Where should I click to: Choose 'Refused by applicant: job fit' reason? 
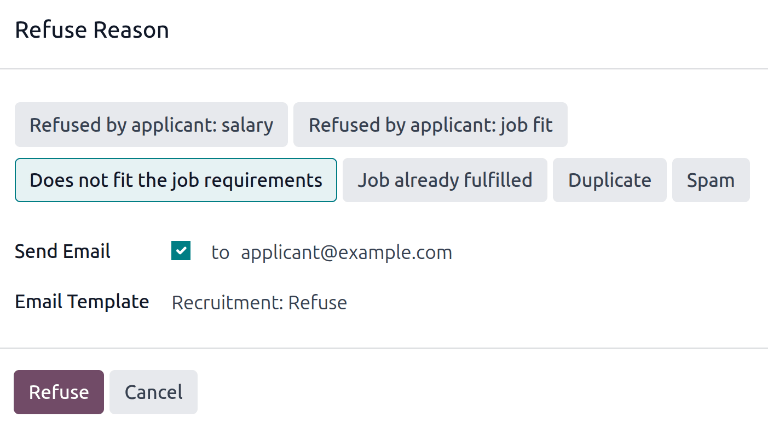[x=430, y=125]
